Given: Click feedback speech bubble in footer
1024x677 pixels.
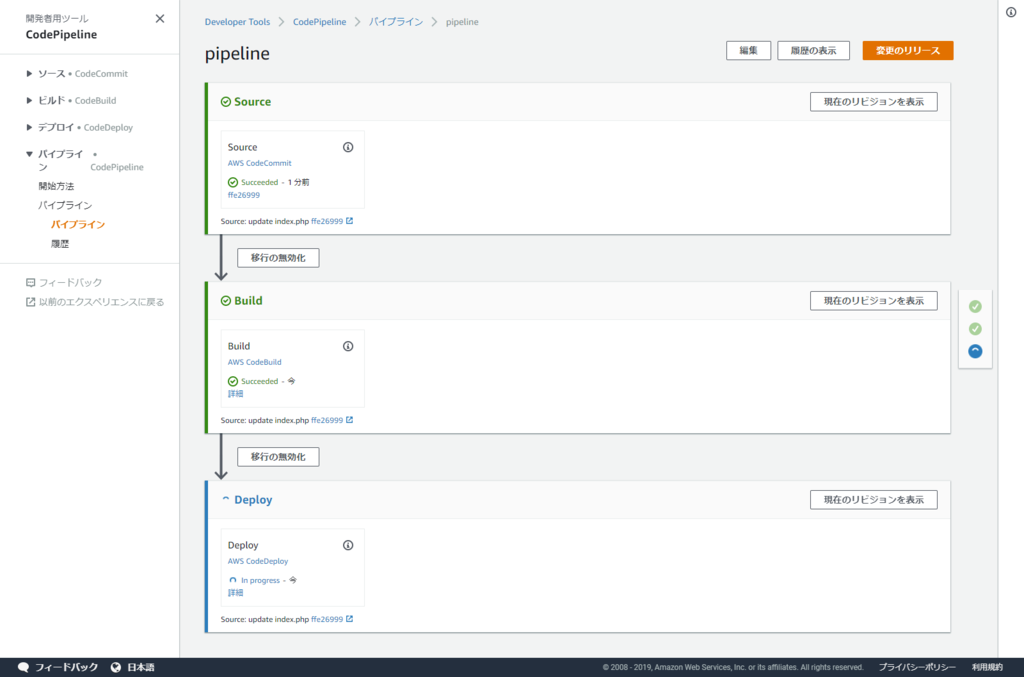Looking at the screenshot, I should coord(24,667).
